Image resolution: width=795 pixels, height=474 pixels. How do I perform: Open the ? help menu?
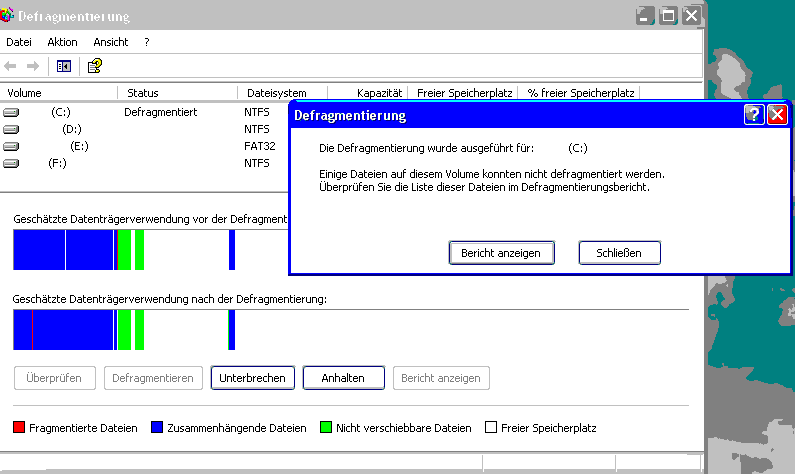(147, 42)
